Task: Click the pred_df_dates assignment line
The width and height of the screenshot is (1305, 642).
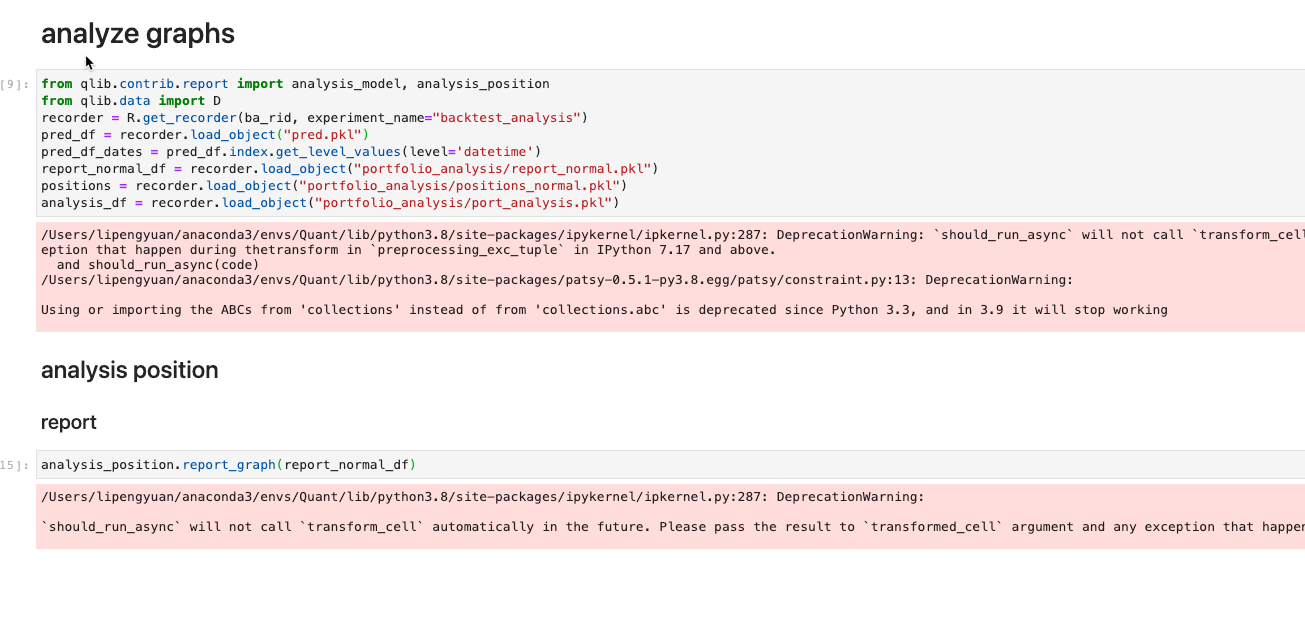Action: pos(291,152)
